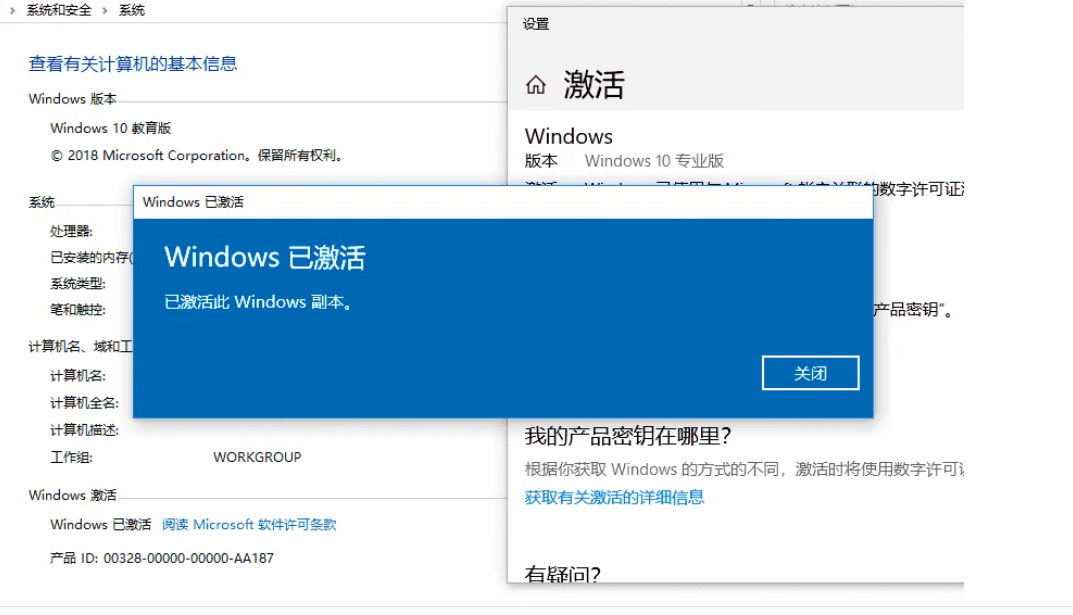Click the 2018 Microsoft Corporation copyright line
This screenshot has width=1073, height=615.
tap(196, 155)
